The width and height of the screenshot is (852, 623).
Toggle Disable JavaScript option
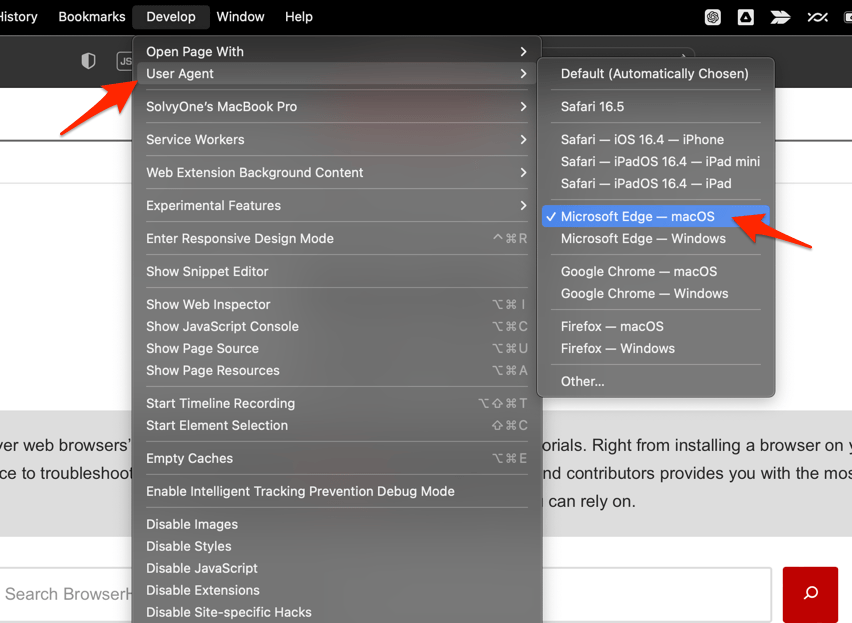pyautogui.click(x=337, y=568)
